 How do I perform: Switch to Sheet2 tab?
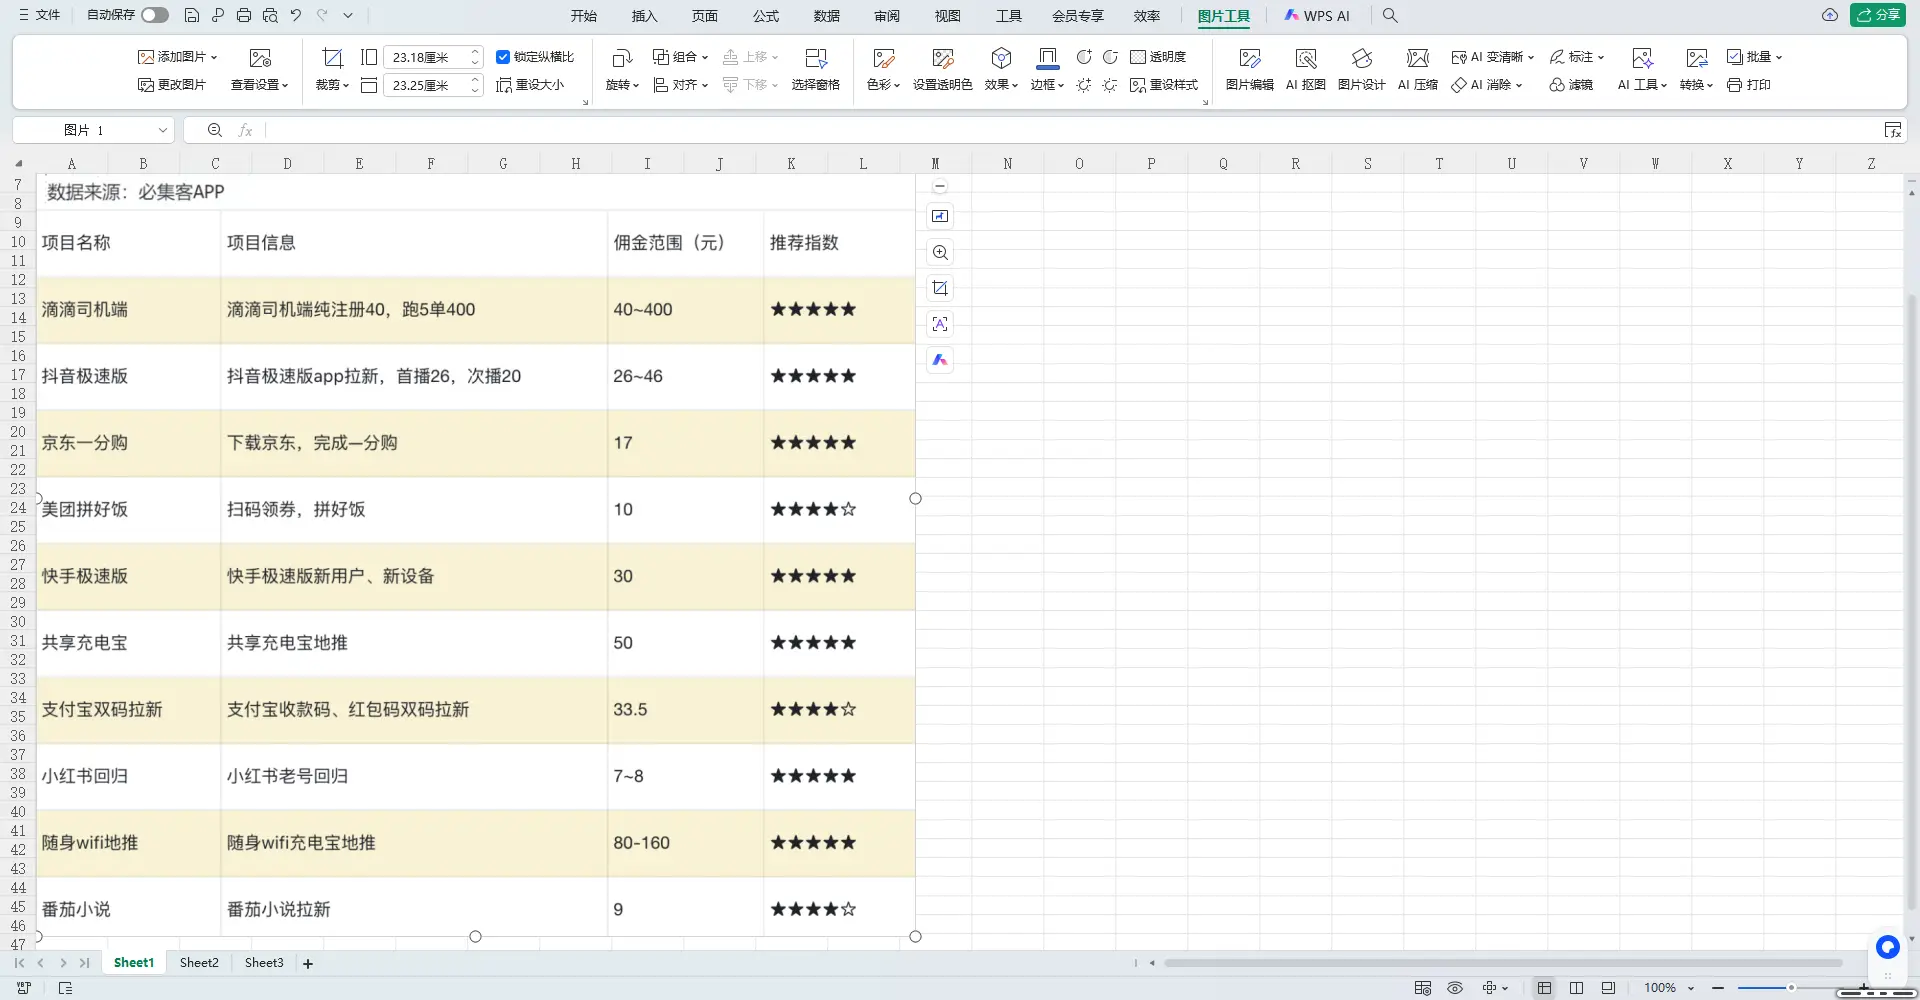click(x=199, y=963)
